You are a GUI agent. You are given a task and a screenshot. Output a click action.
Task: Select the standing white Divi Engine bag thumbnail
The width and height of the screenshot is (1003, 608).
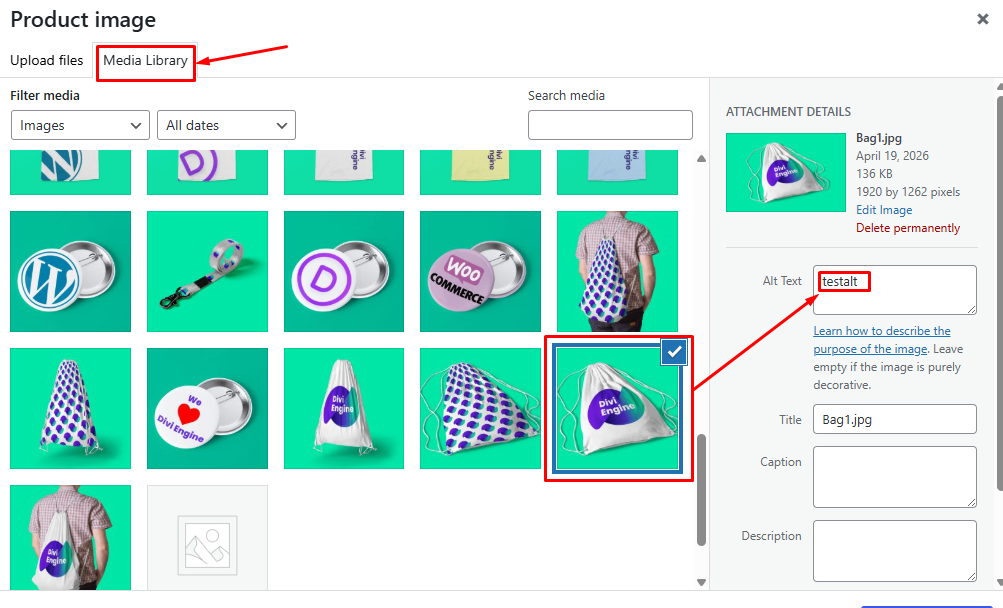[344, 408]
